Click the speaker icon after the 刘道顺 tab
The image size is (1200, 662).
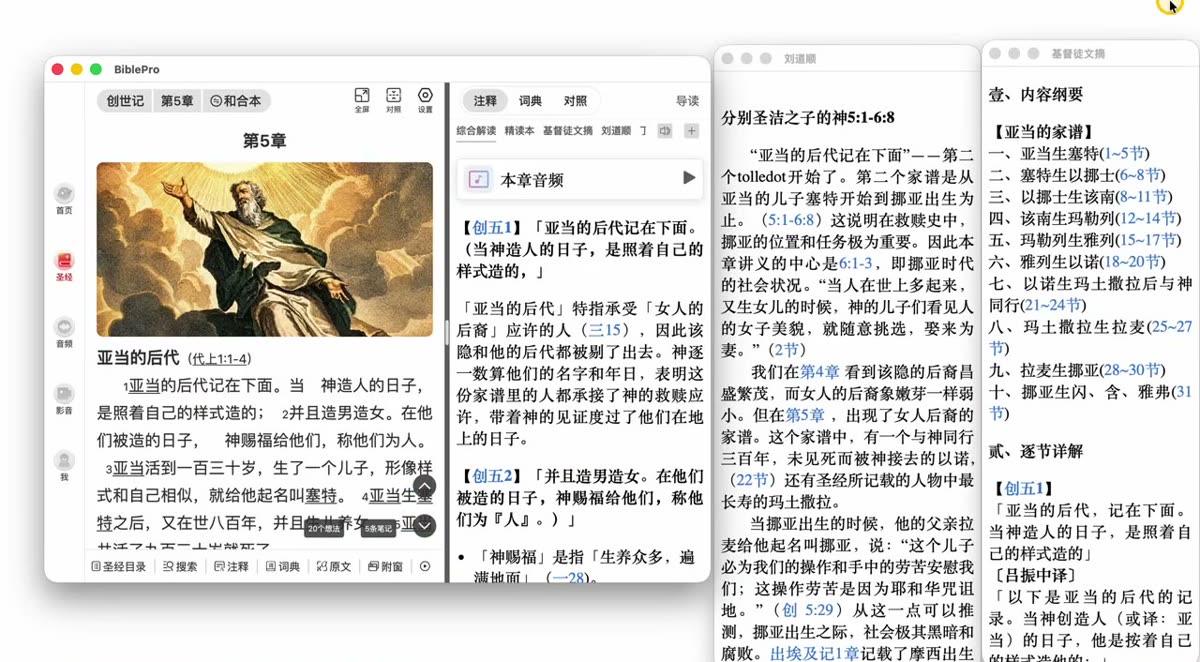(664, 131)
